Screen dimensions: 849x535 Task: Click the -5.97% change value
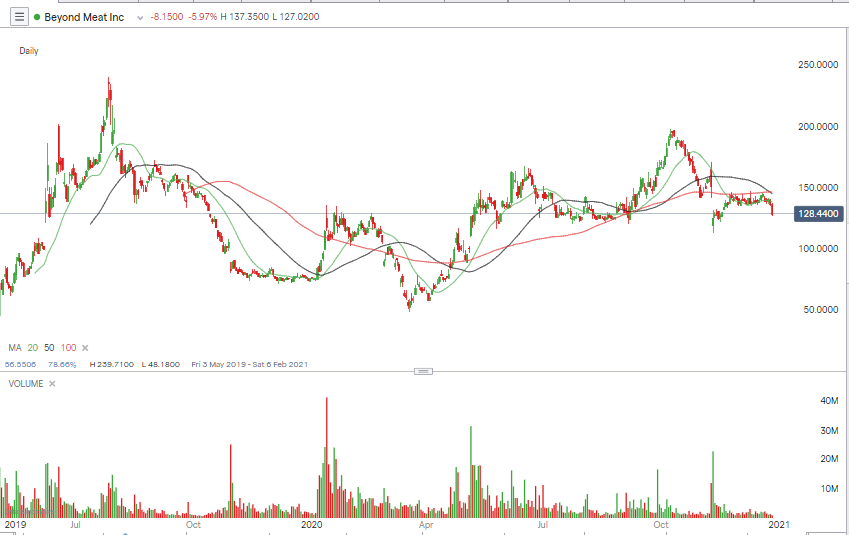pos(203,17)
